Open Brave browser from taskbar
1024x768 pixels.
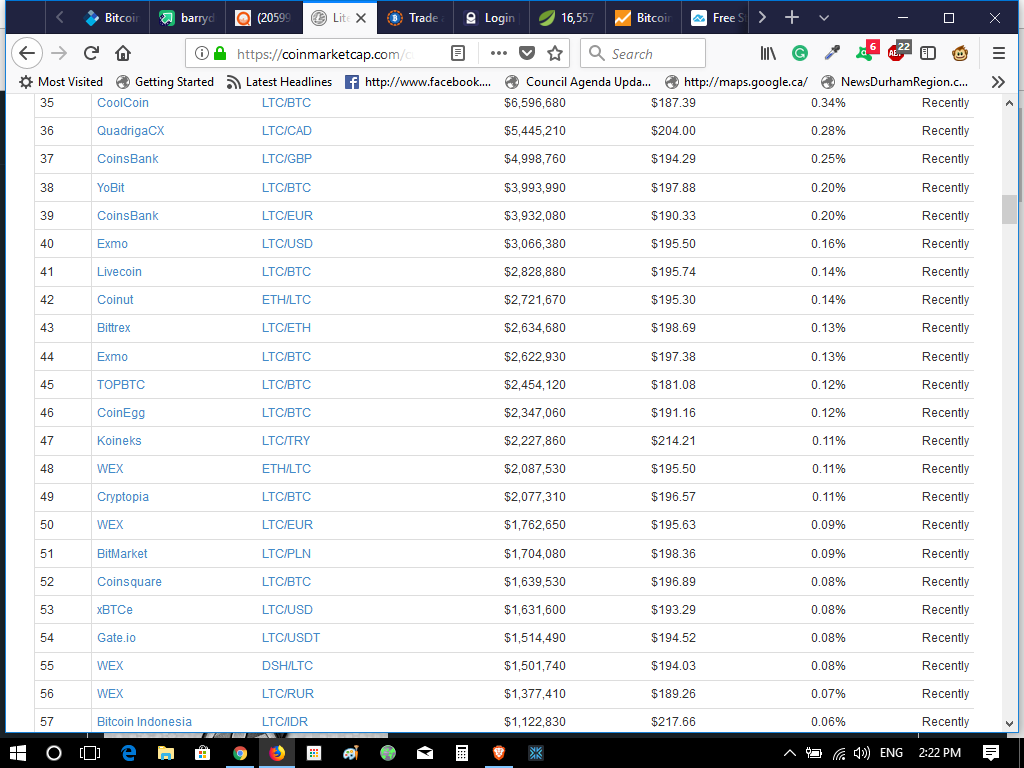[x=499, y=753]
